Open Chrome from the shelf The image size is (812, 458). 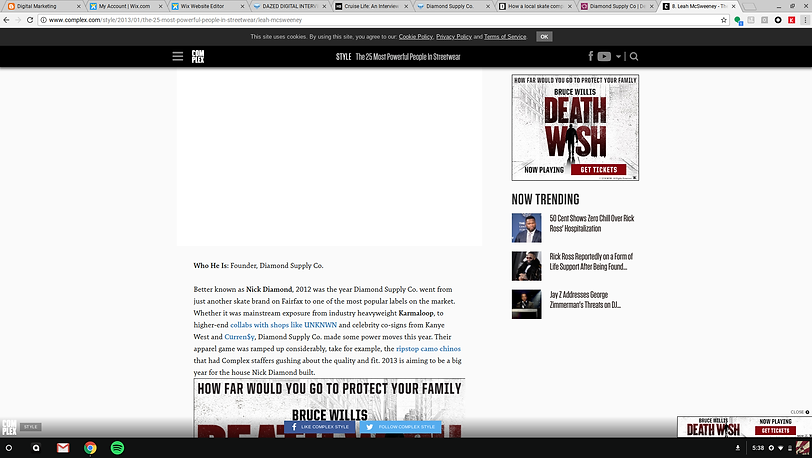(90, 448)
